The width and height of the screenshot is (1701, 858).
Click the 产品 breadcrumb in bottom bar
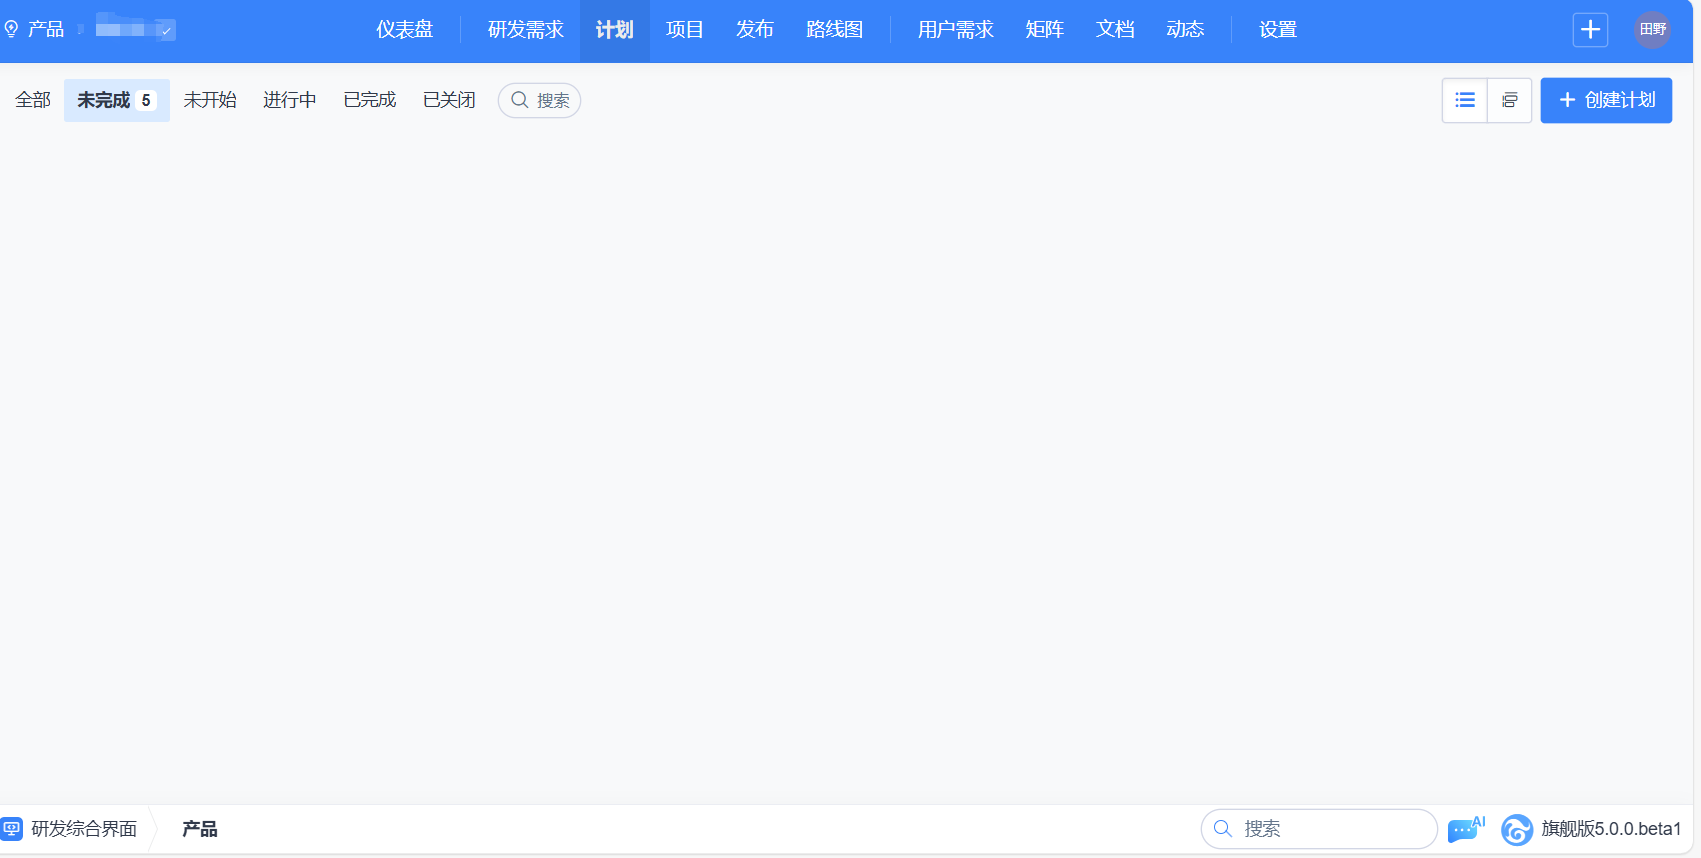pos(200,829)
